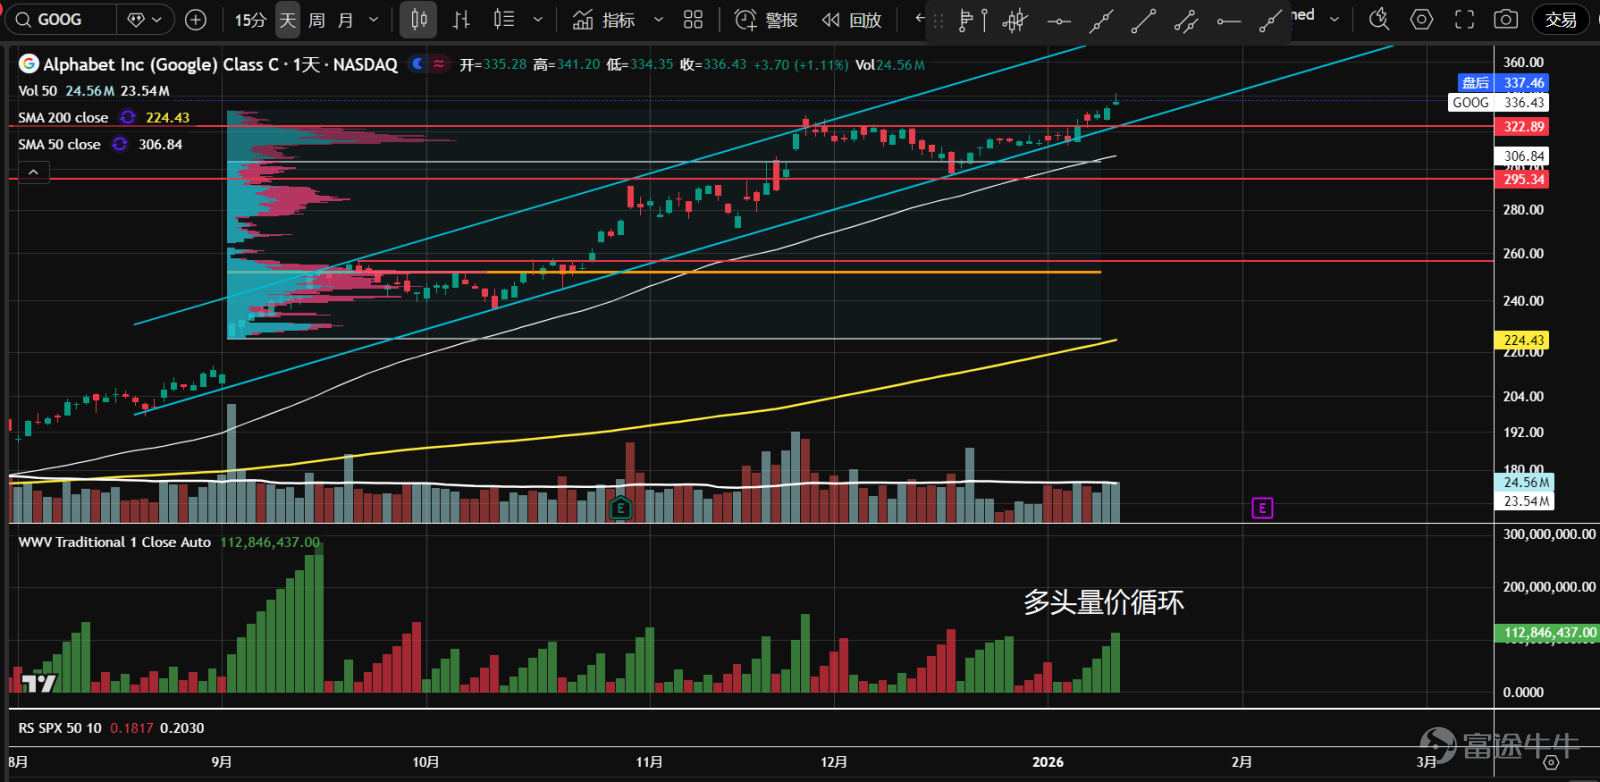Image resolution: width=1600 pixels, height=782 pixels.
Task: Select the bar chart type icon
Action: click(461, 19)
